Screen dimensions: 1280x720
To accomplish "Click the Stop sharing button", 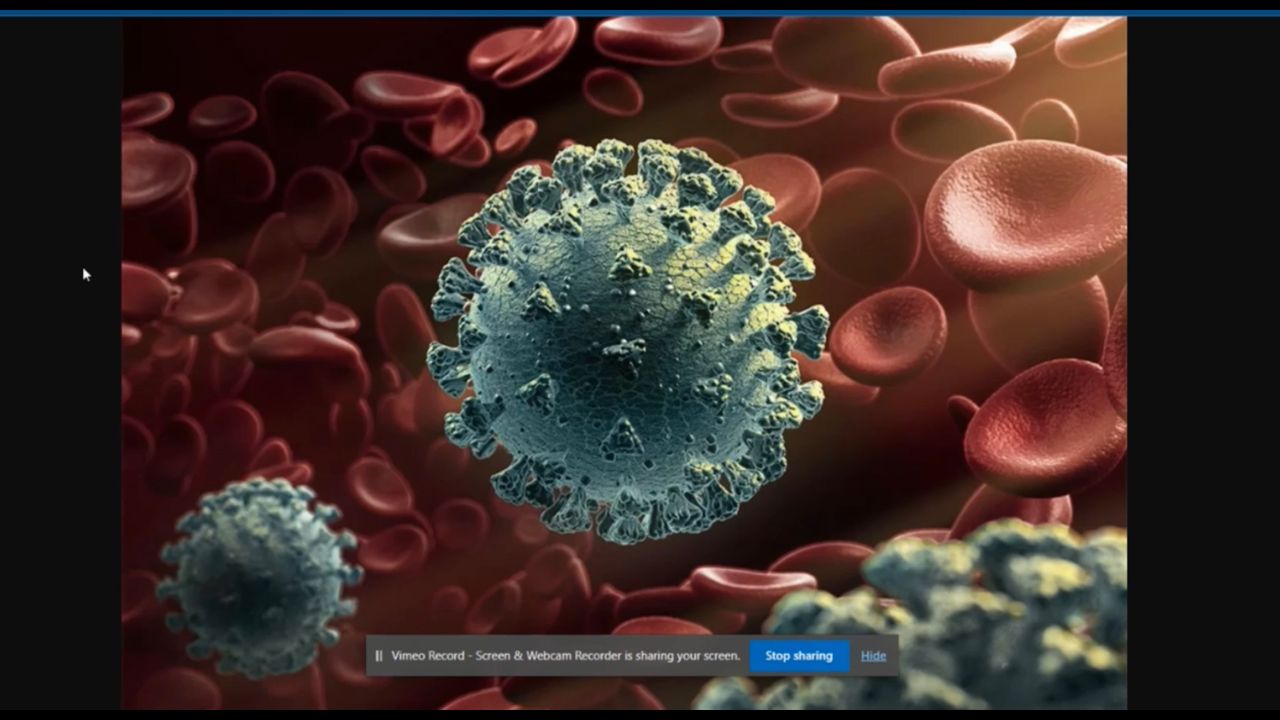I will [x=798, y=656].
